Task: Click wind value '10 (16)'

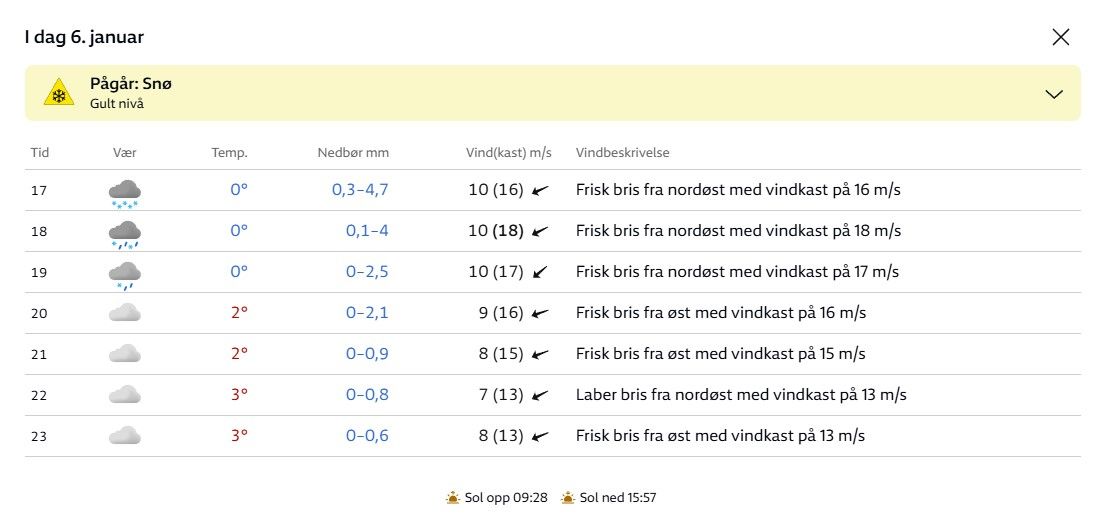Action: tap(496, 190)
